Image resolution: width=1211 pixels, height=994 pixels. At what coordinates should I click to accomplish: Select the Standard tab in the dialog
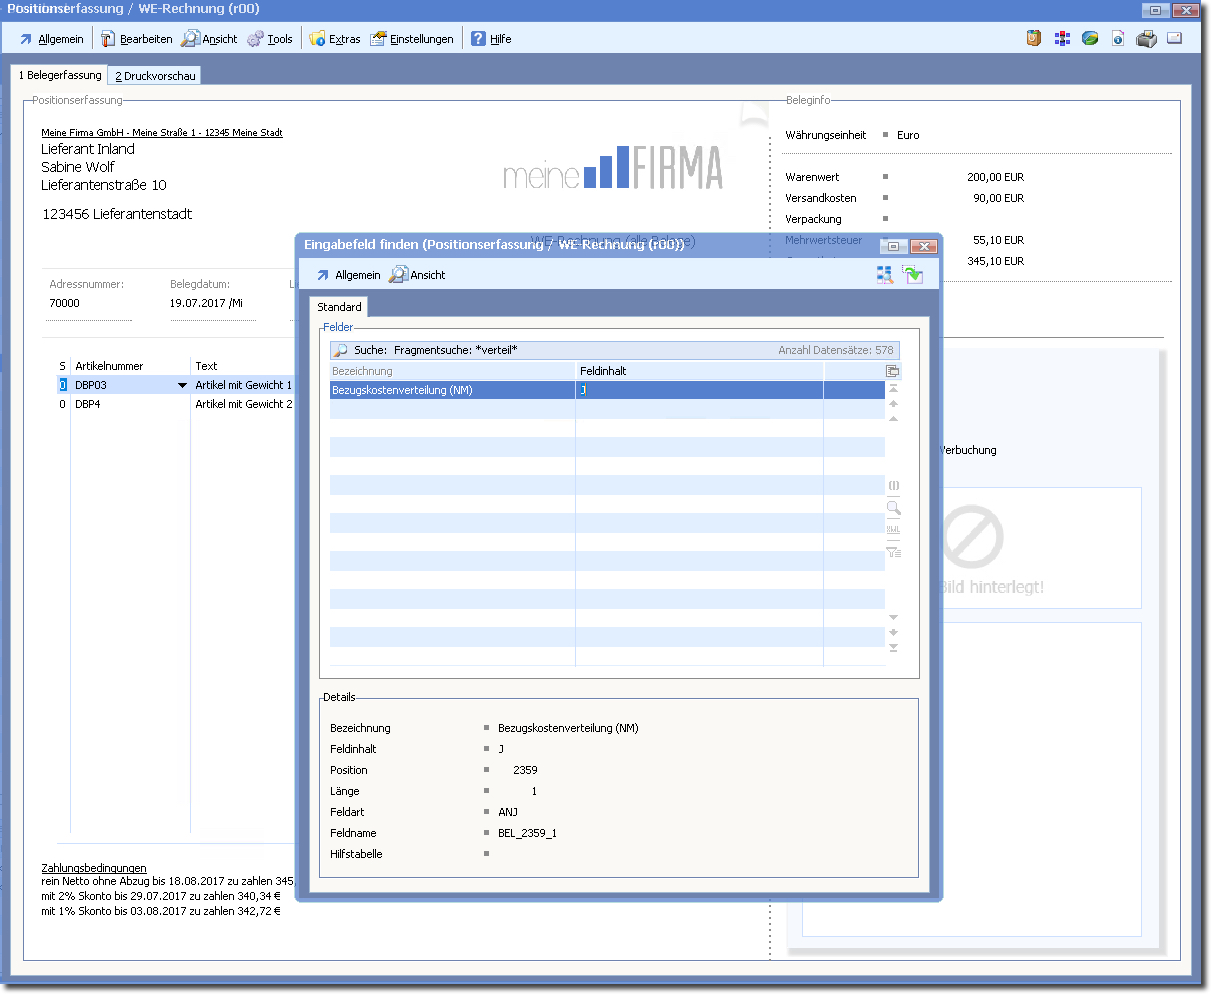coord(339,307)
